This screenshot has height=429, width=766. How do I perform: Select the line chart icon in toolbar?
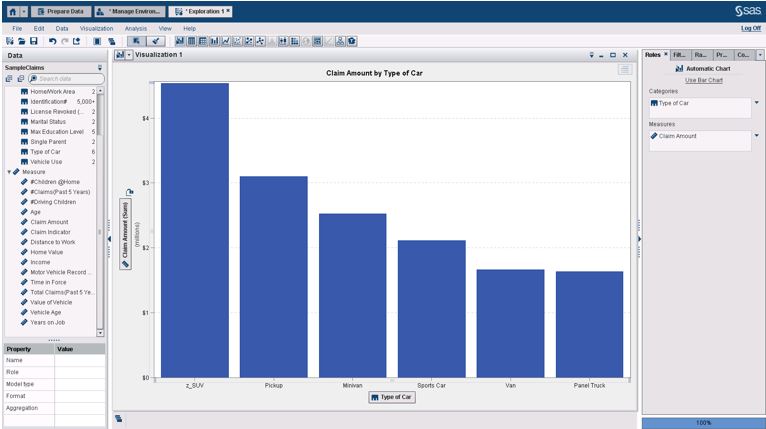226,41
